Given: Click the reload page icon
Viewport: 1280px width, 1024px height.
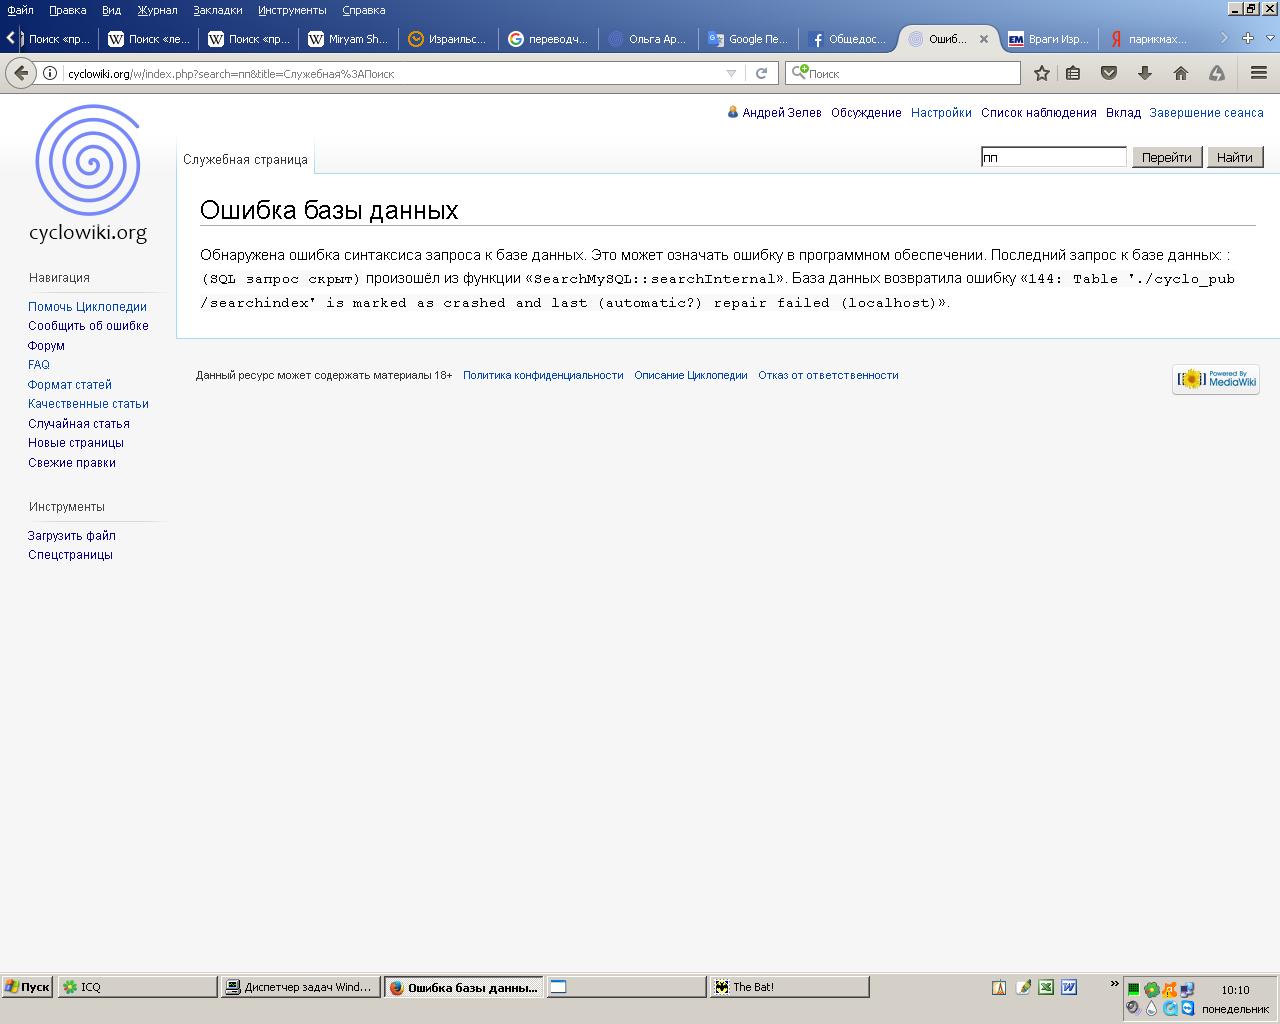Looking at the screenshot, I should click(x=761, y=73).
